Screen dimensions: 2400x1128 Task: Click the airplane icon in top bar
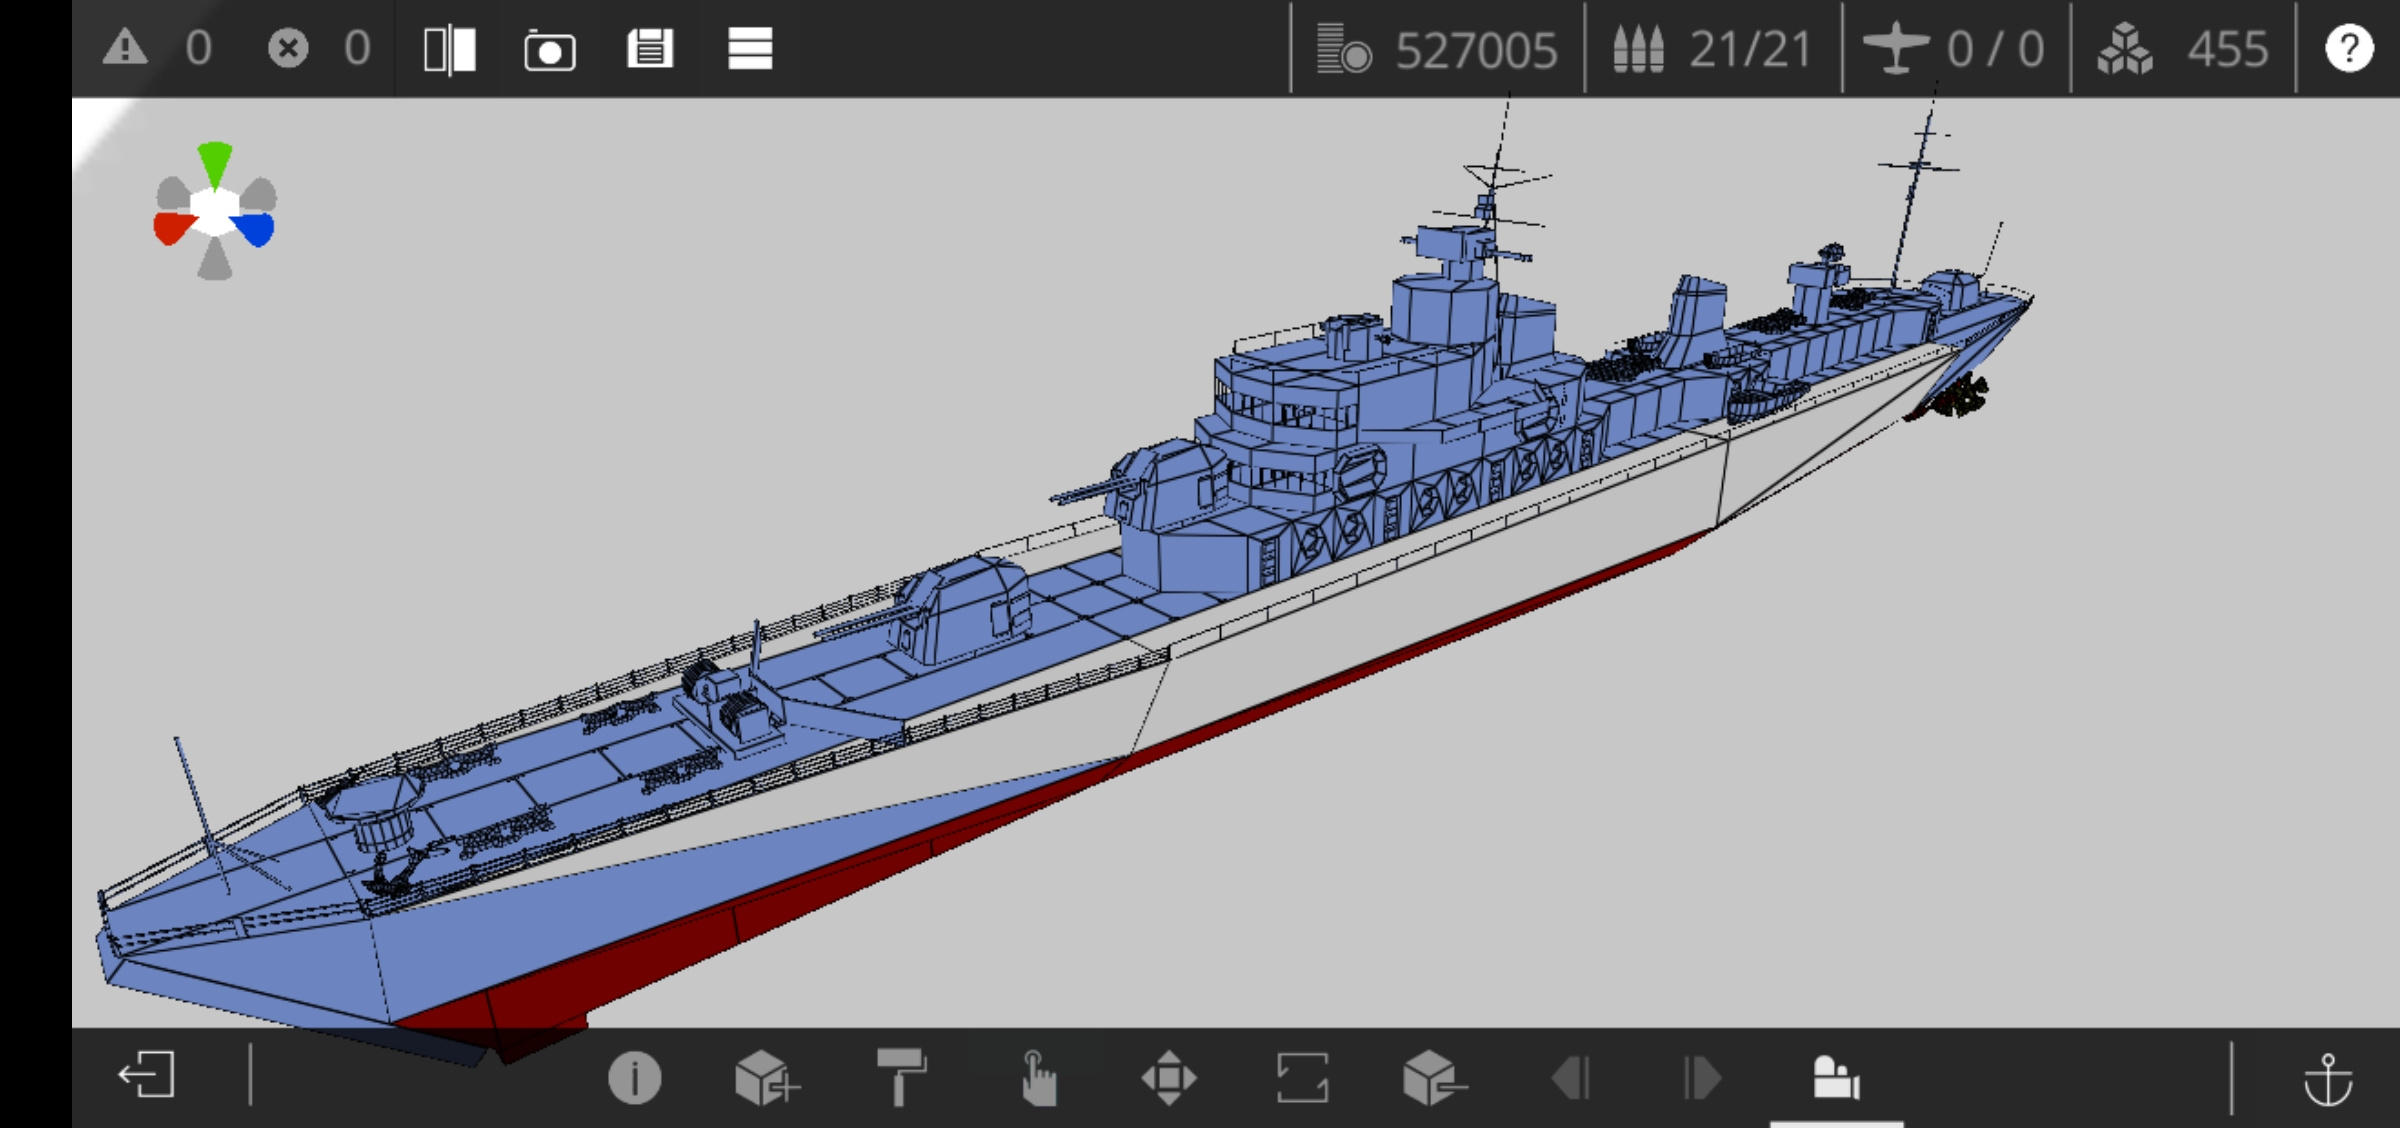(1896, 48)
